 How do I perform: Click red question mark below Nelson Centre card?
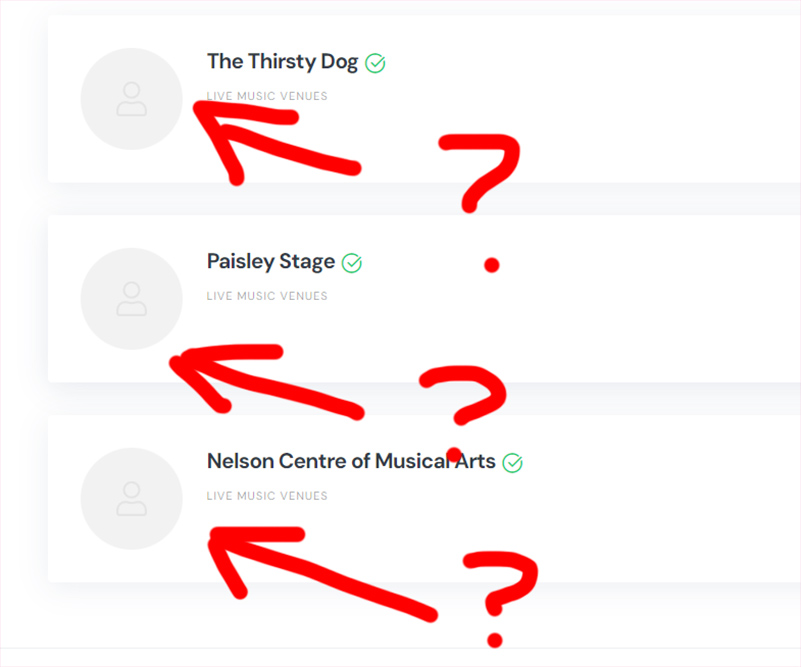[x=502, y=599]
